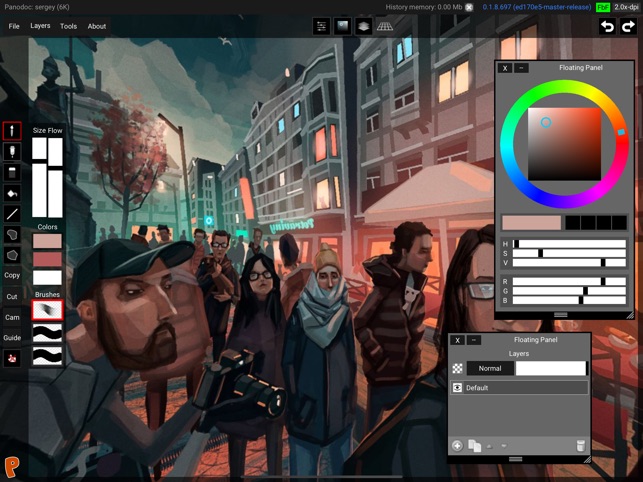Select the Default layer row
This screenshot has height=482, width=643.
tap(519, 388)
